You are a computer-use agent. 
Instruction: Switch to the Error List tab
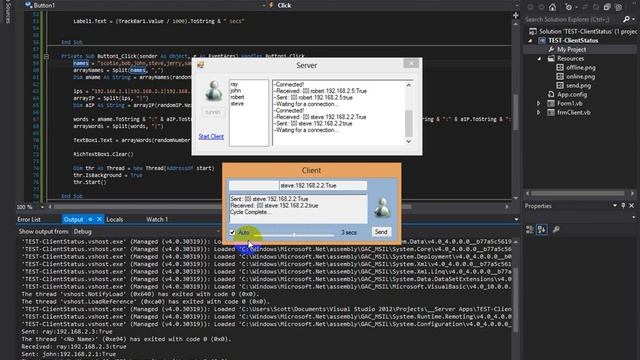pos(29,219)
